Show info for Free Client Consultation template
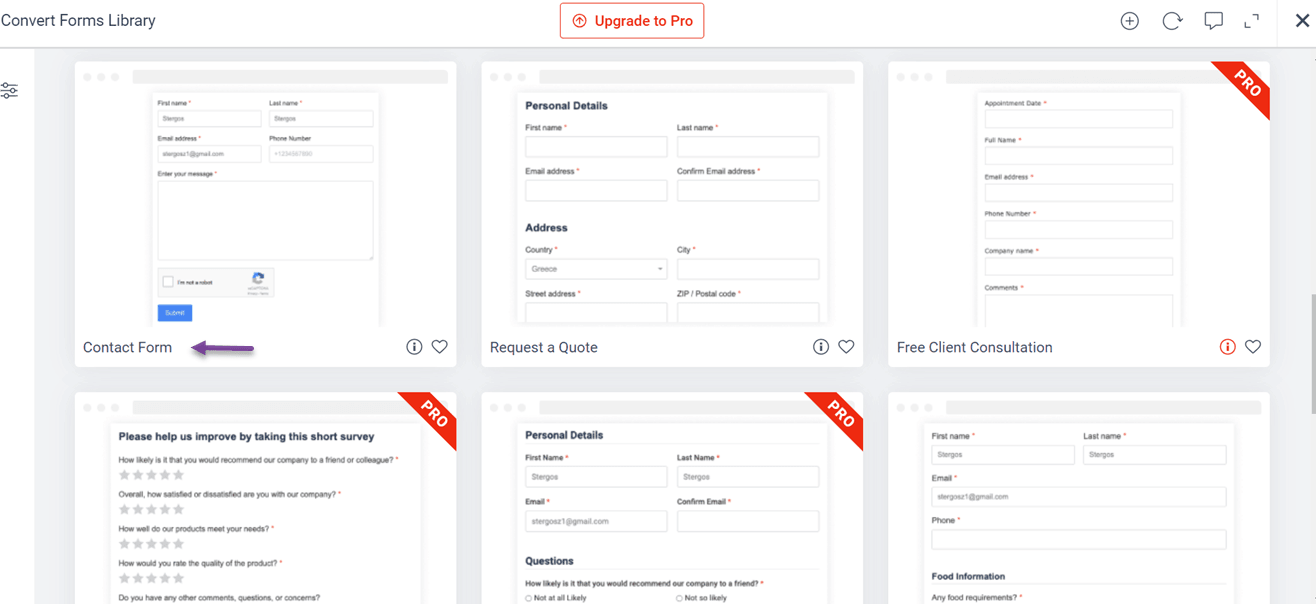The width and height of the screenshot is (1316, 604). [x=1227, y=347]
